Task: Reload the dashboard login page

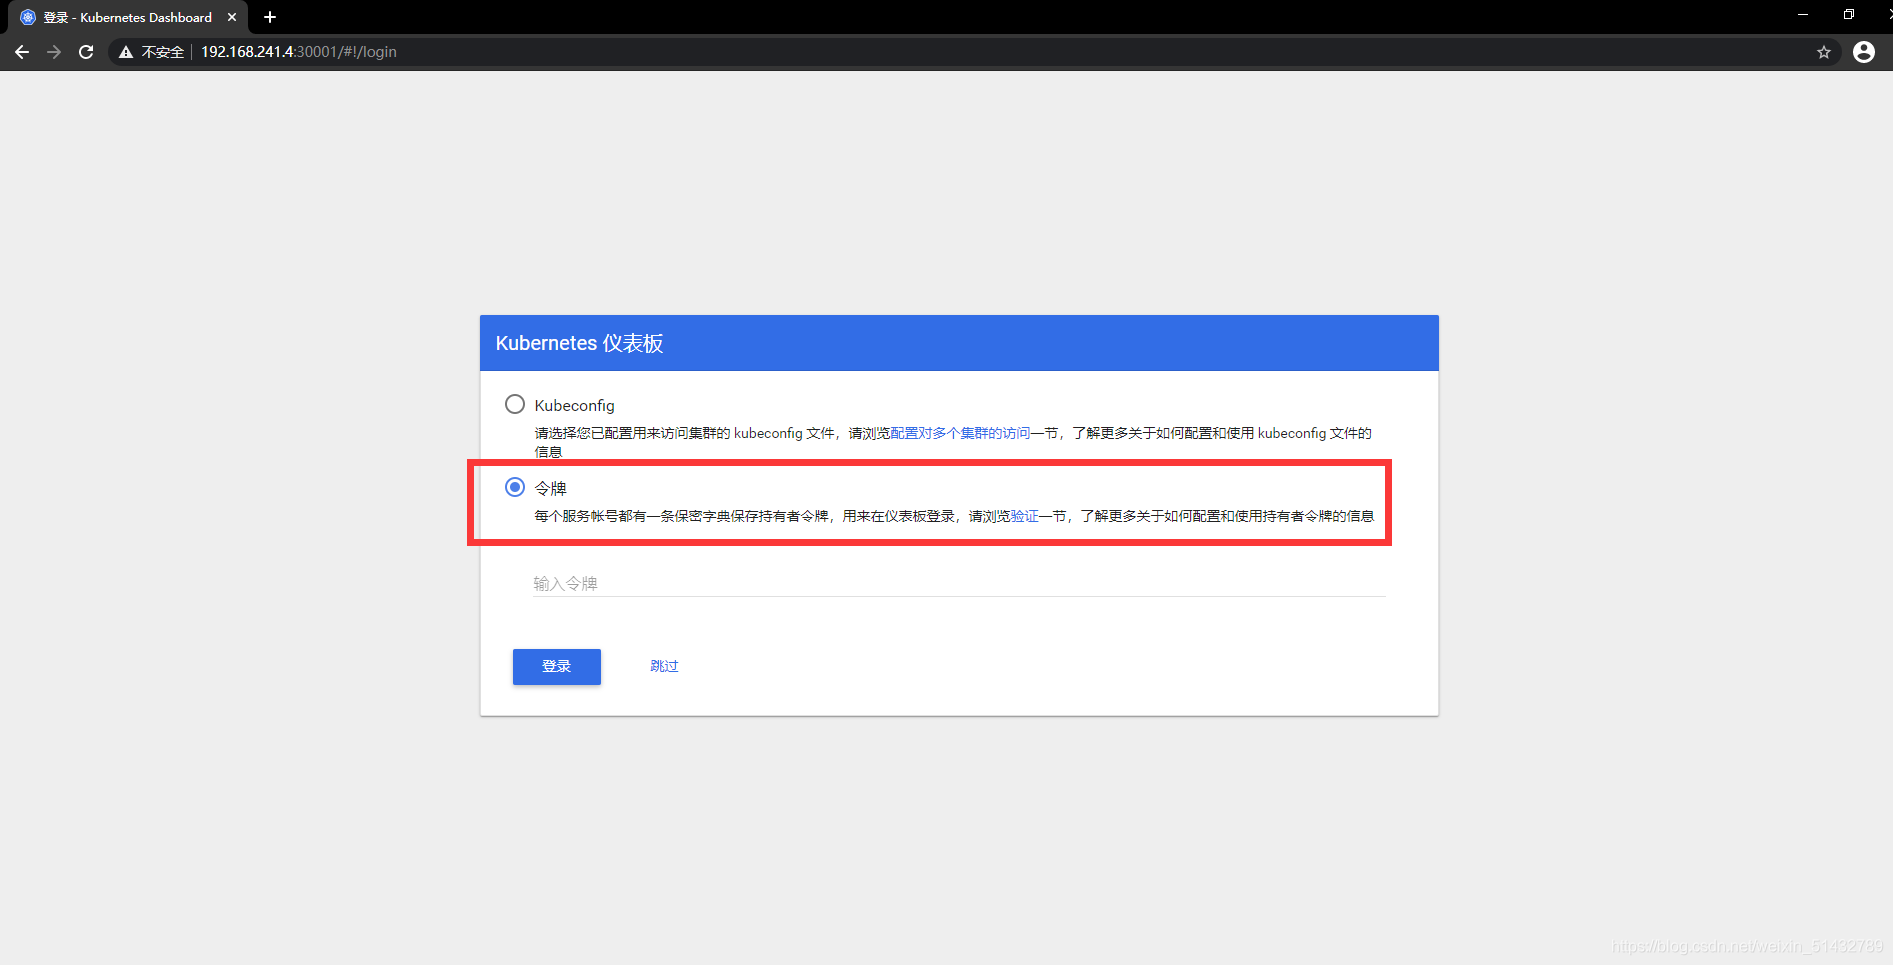Action: coord(86,52)
